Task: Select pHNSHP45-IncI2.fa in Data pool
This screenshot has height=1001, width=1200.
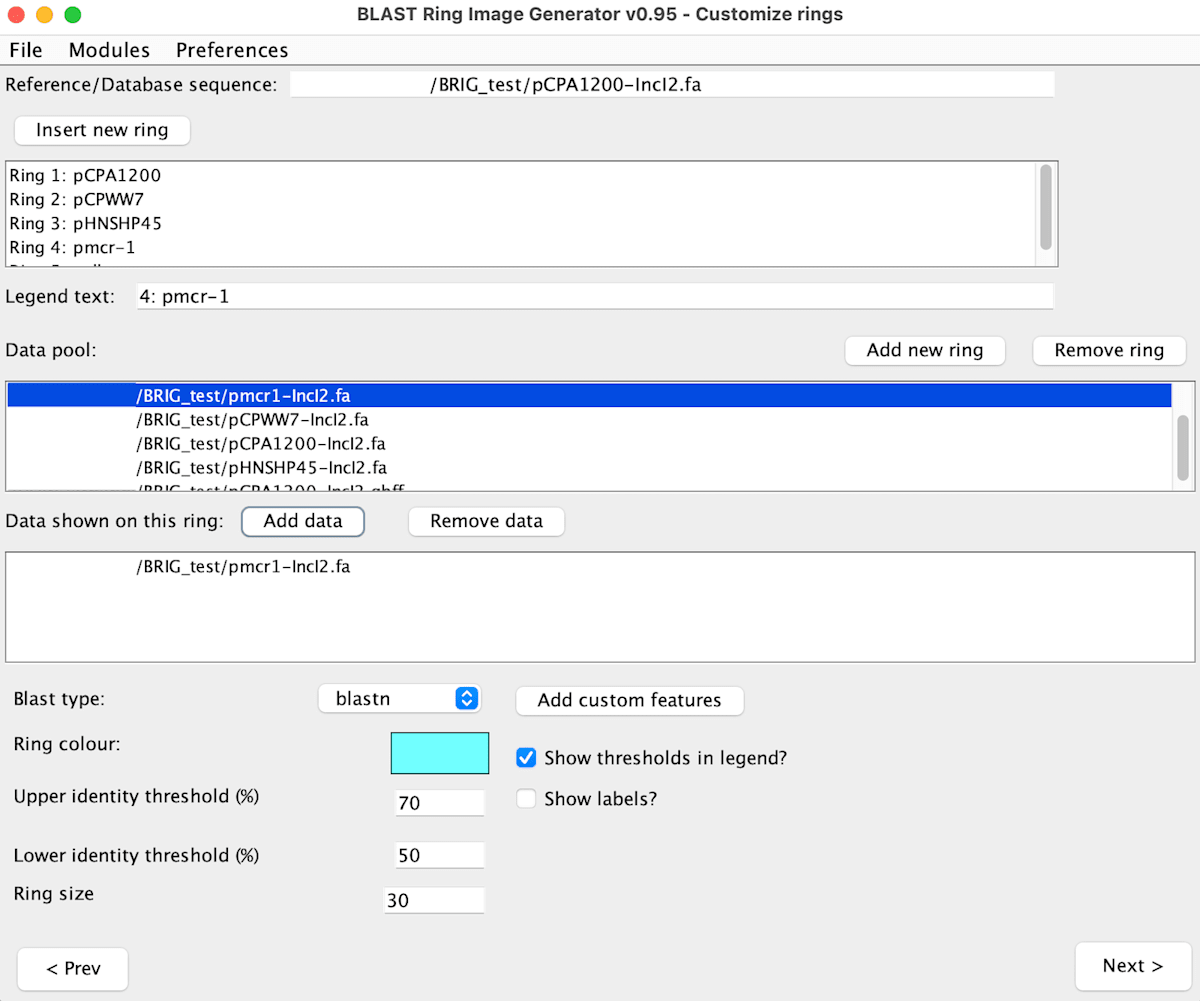Action: pyautogui.click(x=589, y=467)
